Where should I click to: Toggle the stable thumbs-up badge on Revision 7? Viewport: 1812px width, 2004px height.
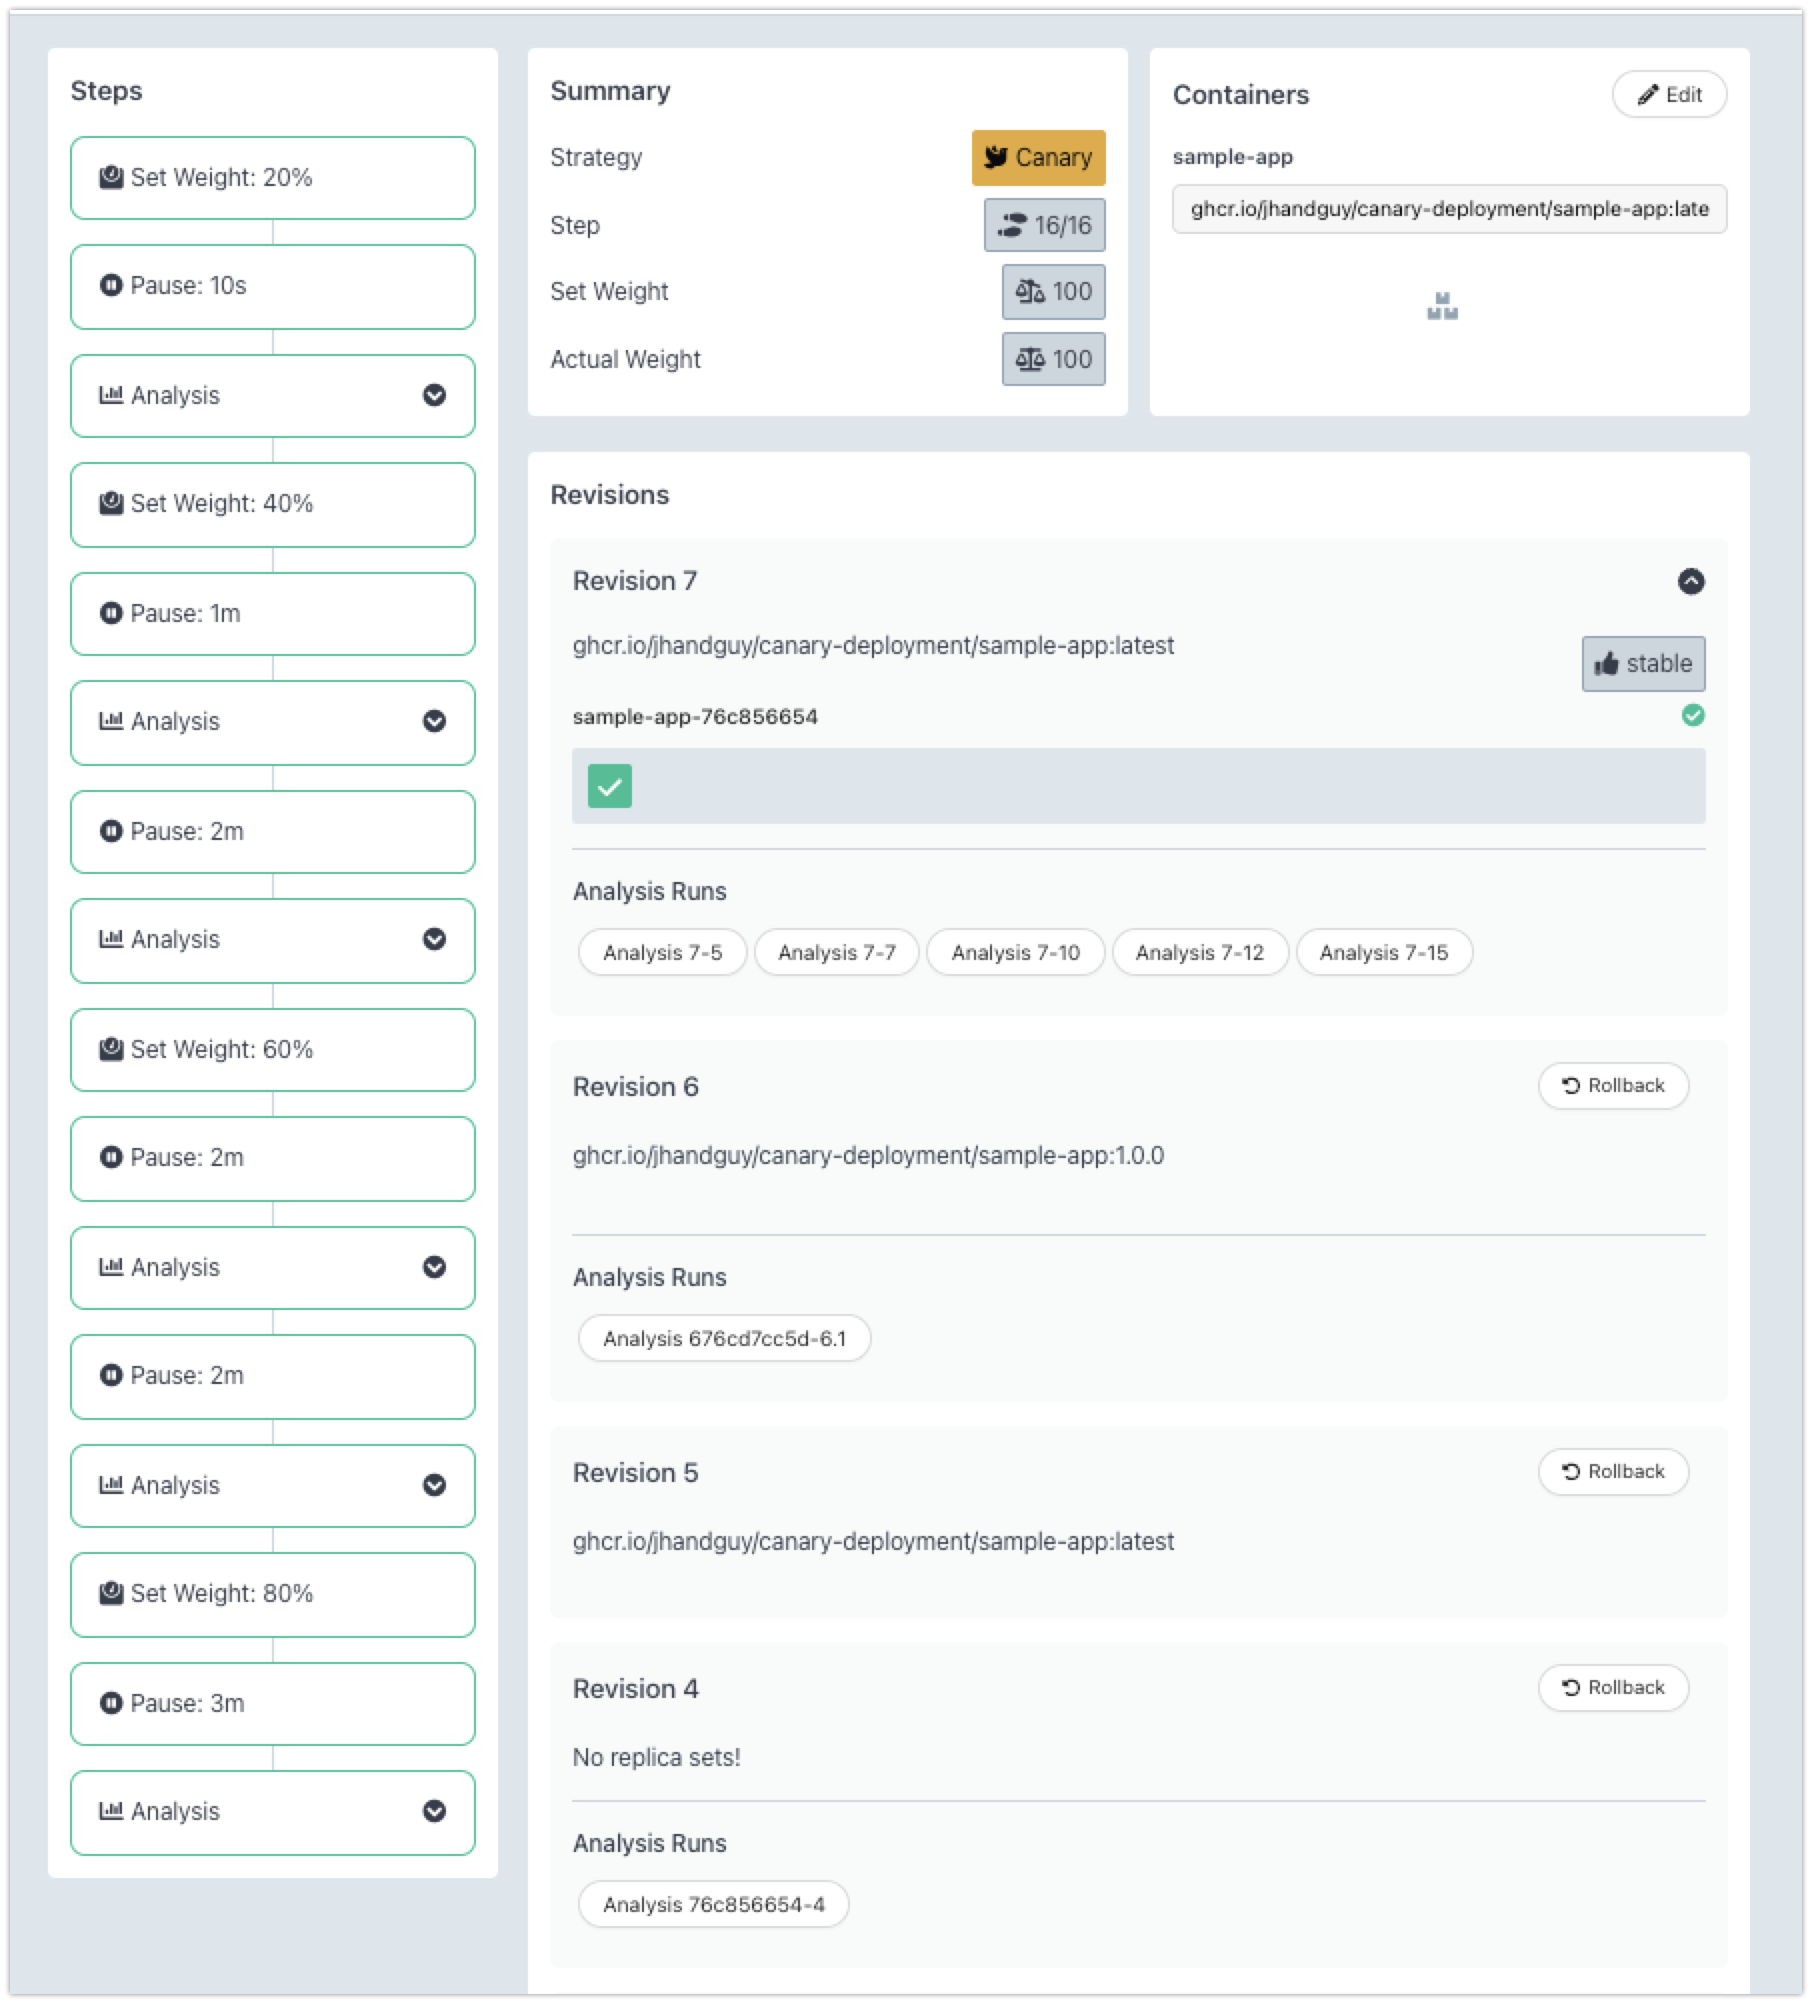click(x=1642, y=663)
